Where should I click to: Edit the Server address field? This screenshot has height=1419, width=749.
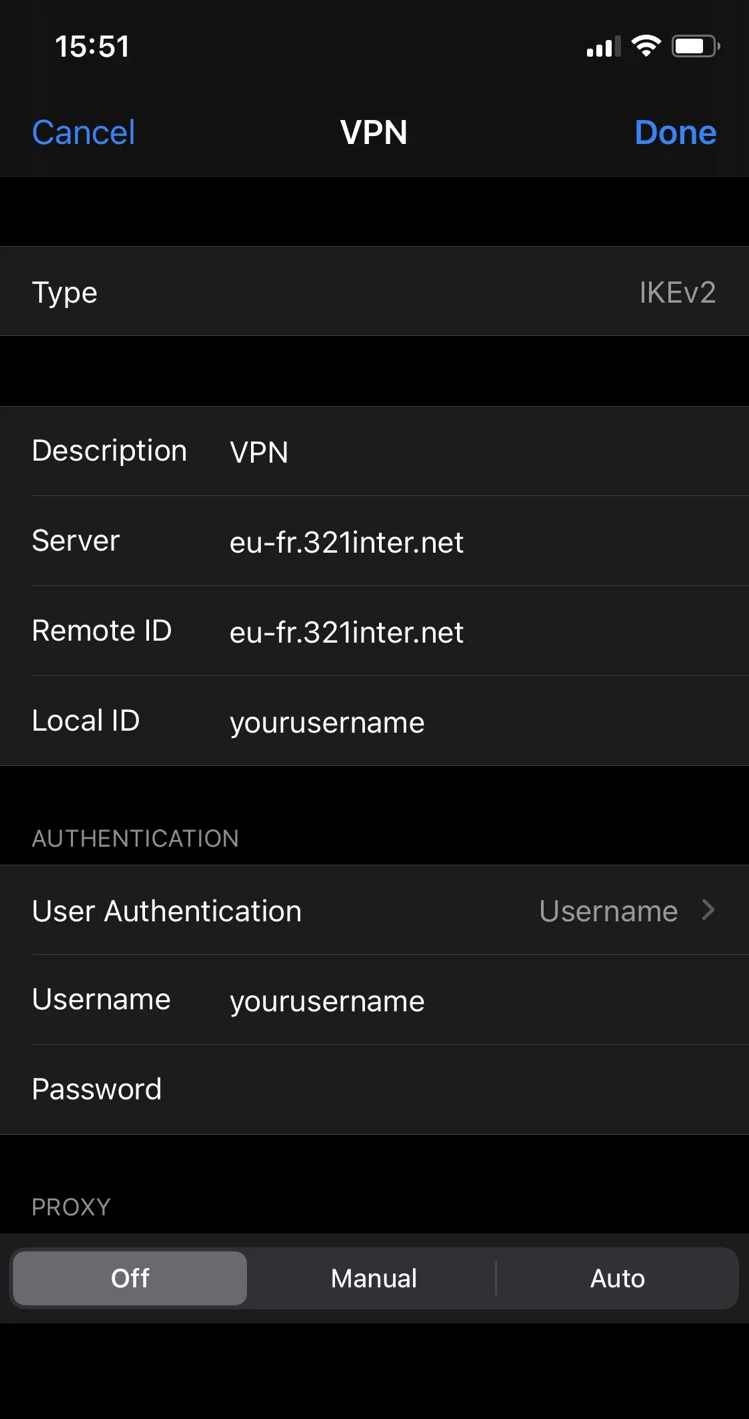tap(480, 542)
